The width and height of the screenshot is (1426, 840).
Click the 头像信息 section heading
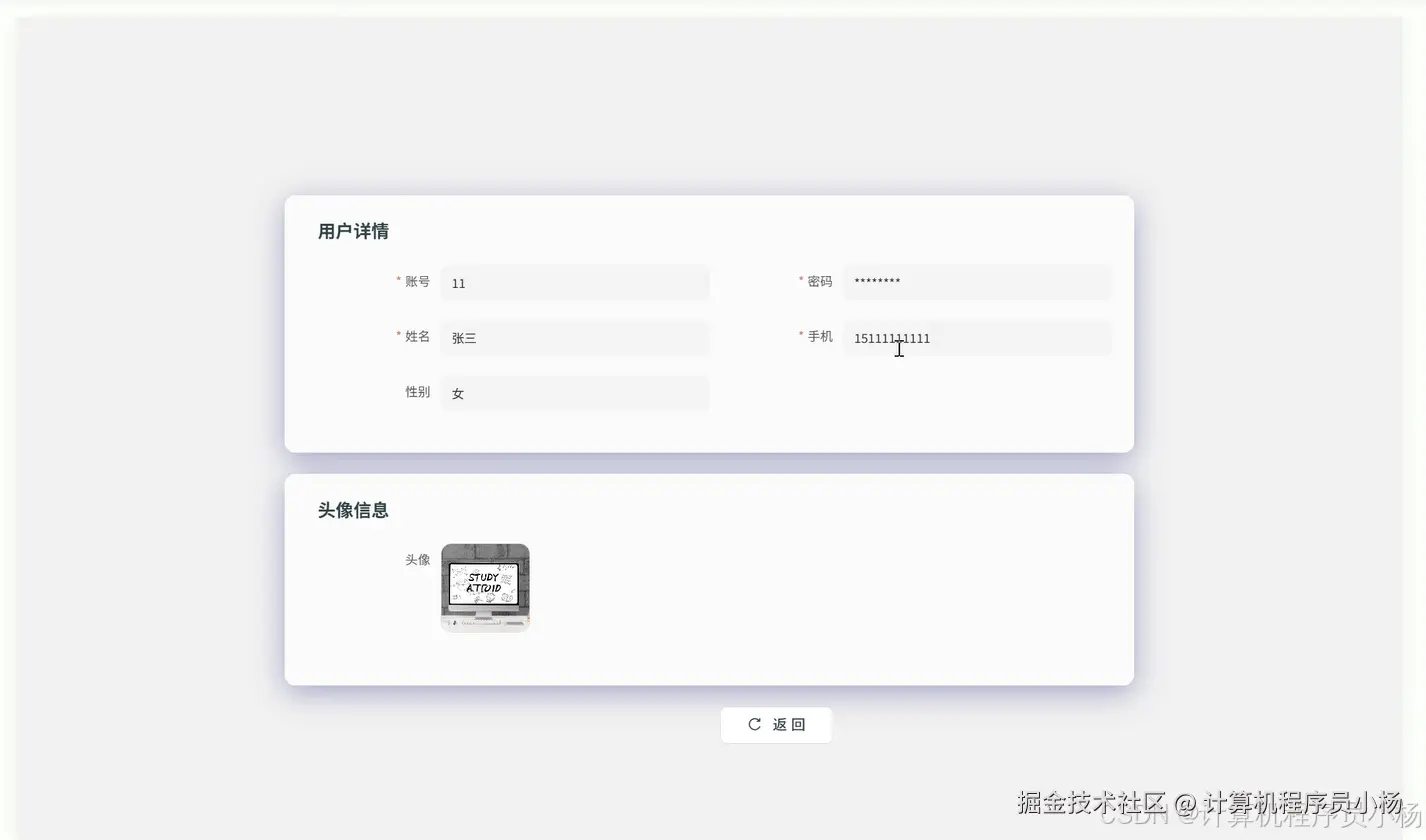coord(353,510)
